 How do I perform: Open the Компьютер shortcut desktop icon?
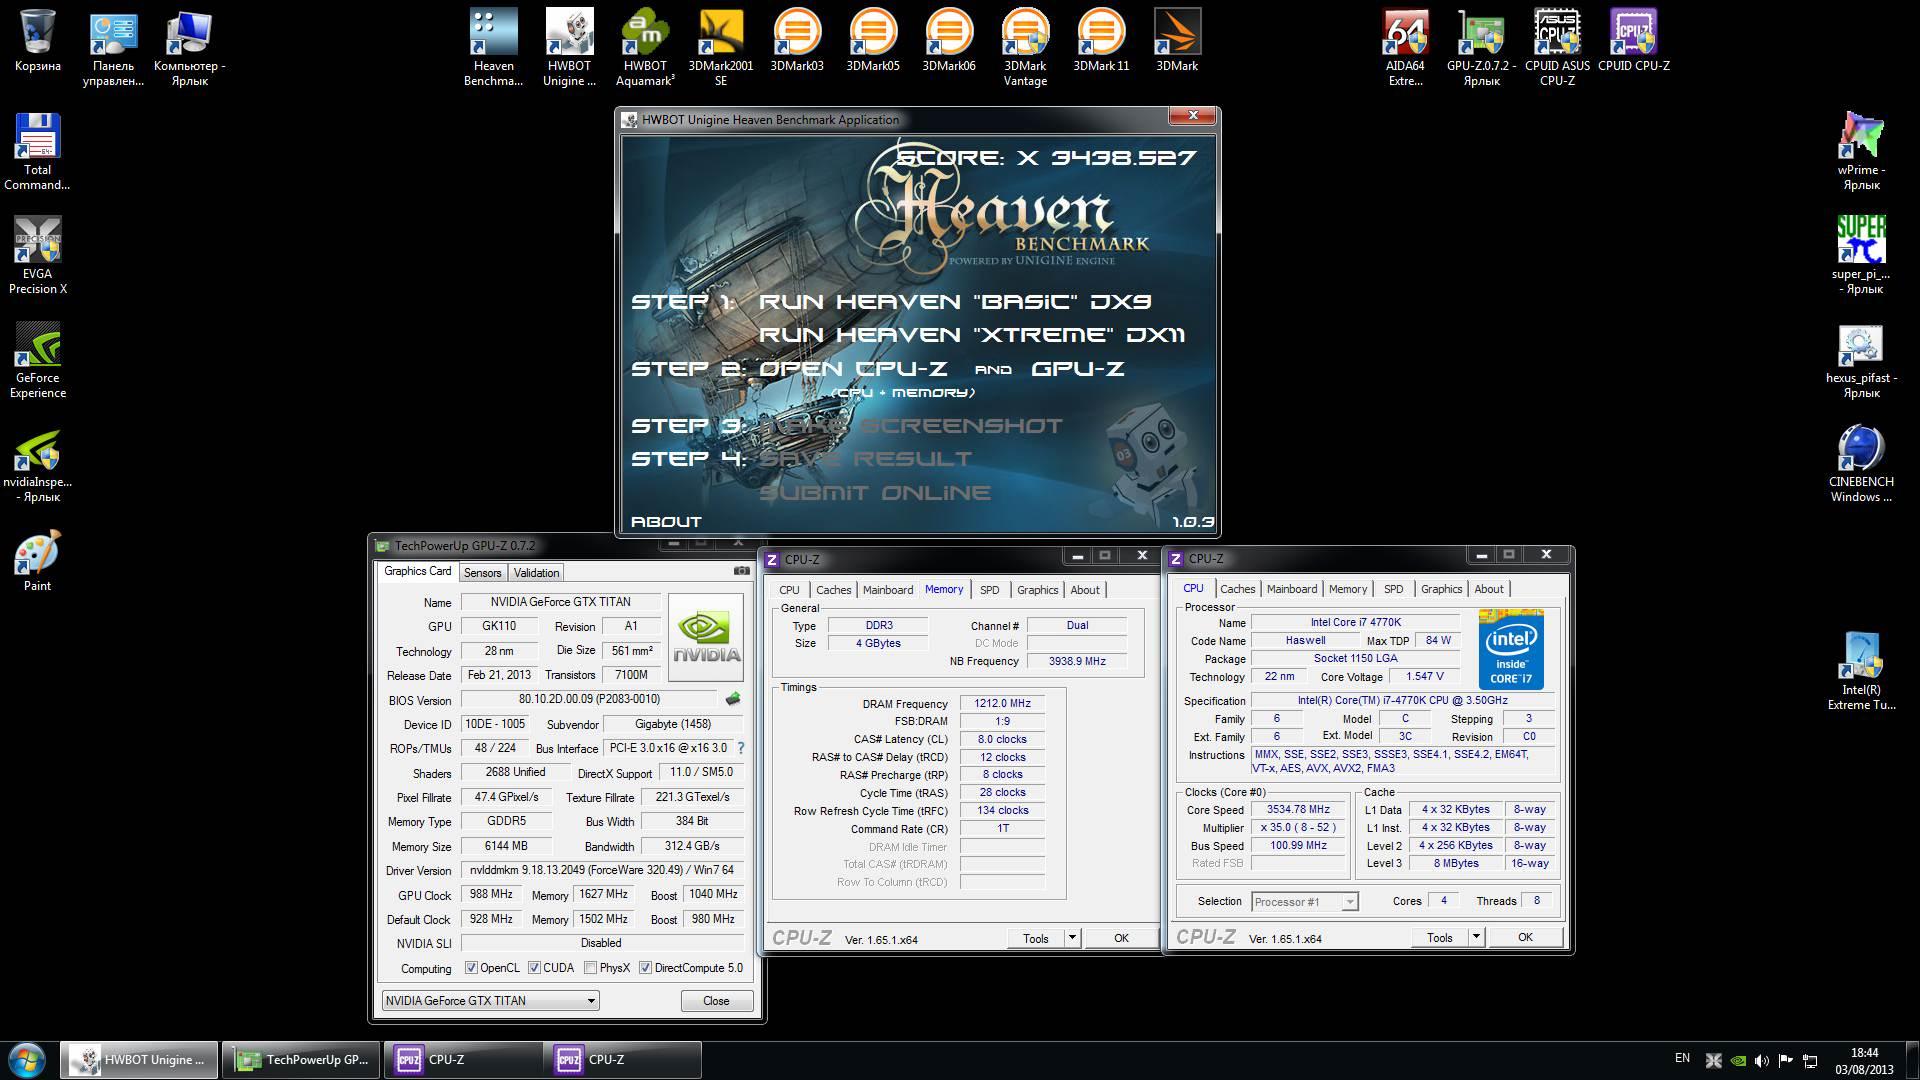point(189,50)
